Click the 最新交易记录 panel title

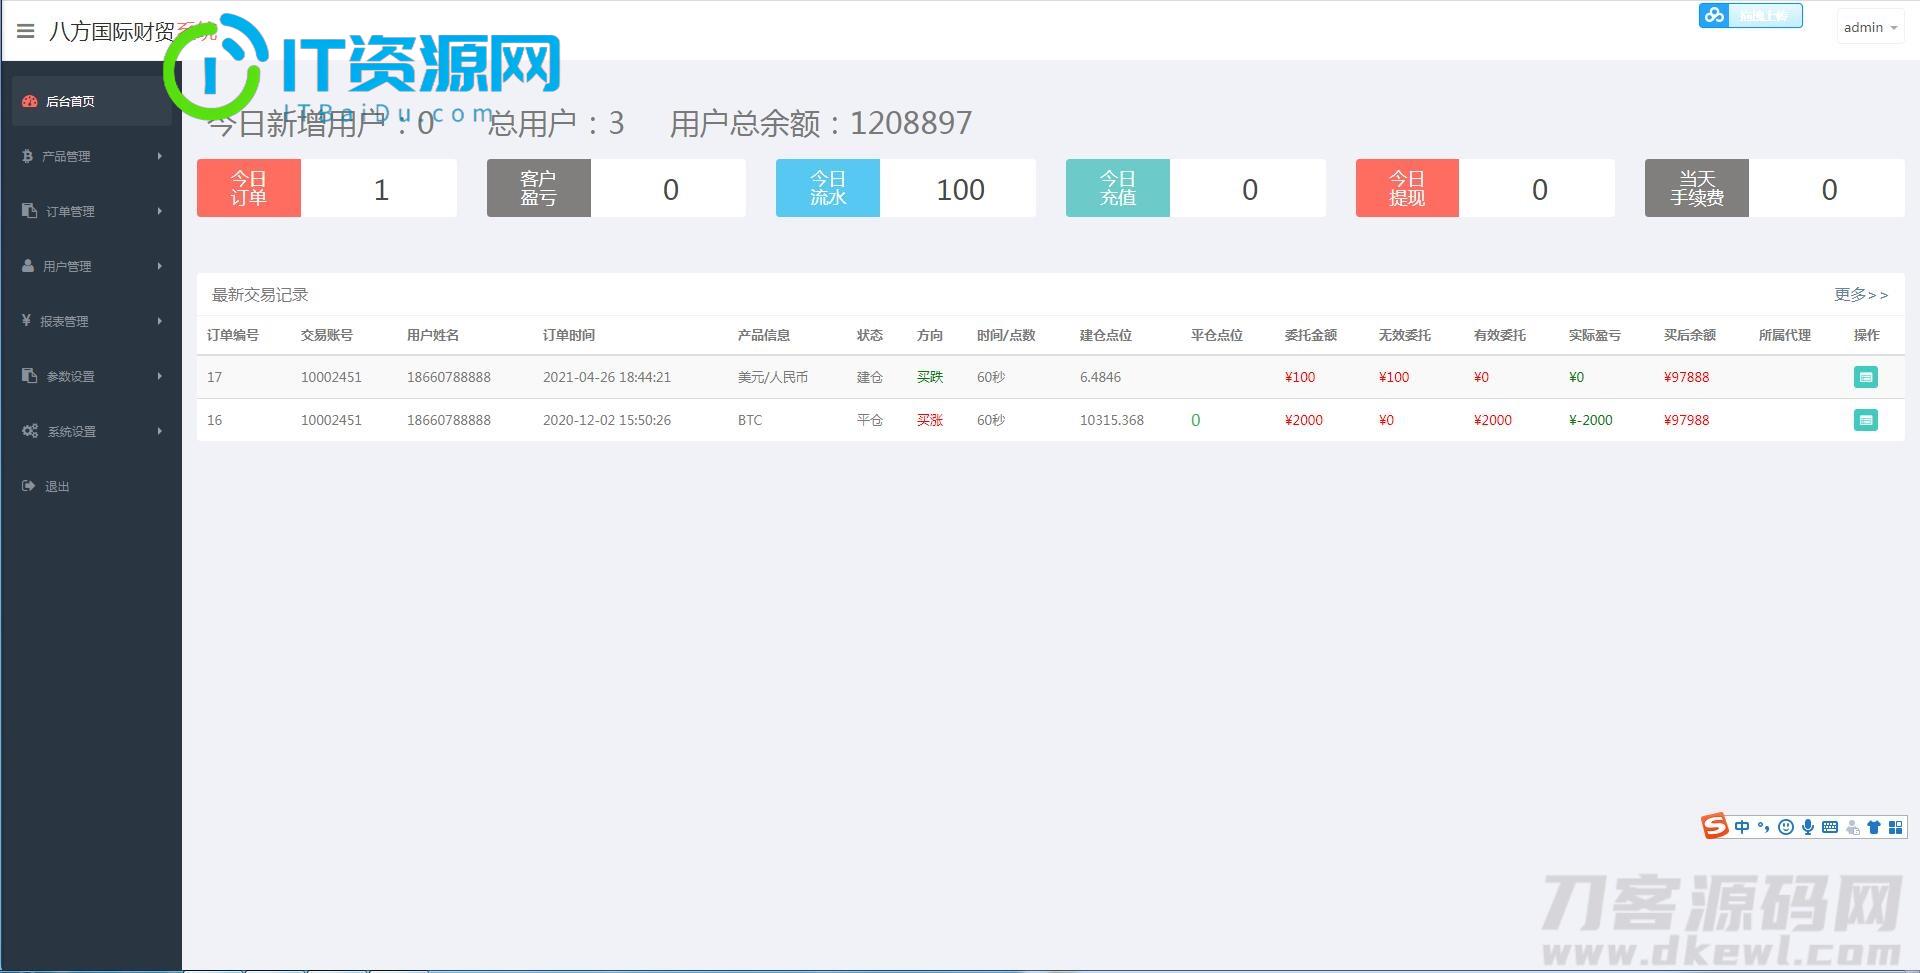pos(260,295)
